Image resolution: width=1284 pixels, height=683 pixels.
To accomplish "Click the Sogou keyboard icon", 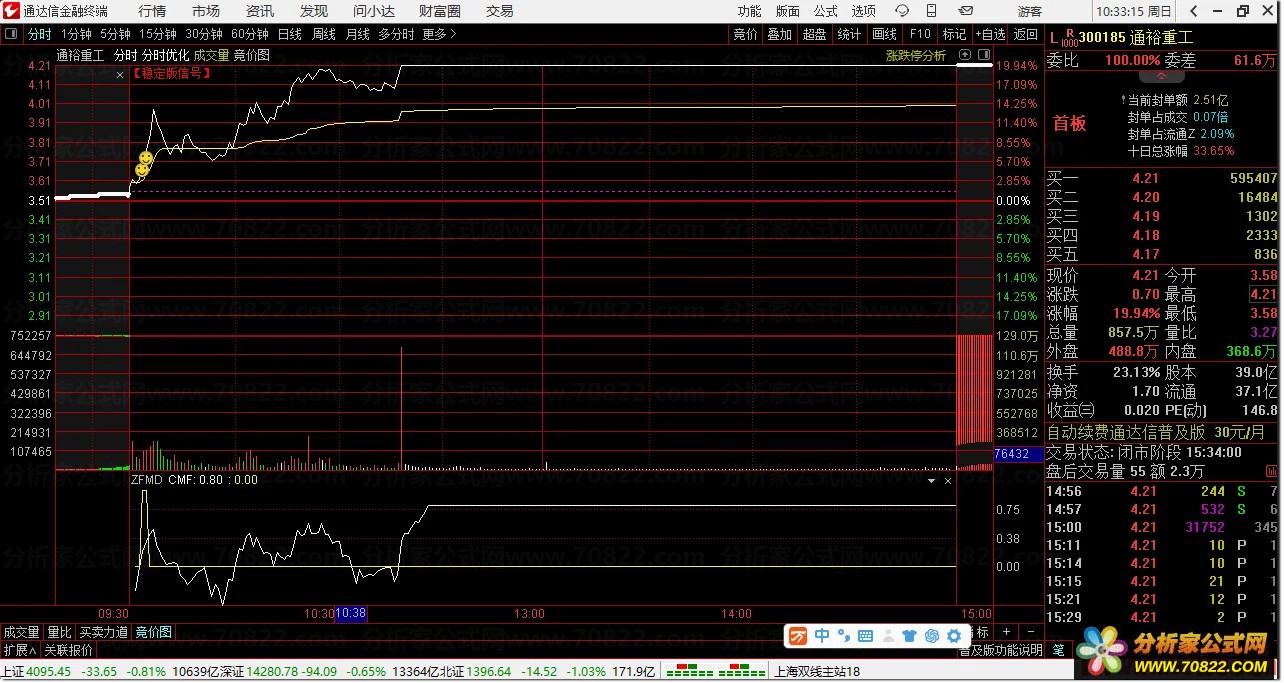I will [x=866, y=635].
